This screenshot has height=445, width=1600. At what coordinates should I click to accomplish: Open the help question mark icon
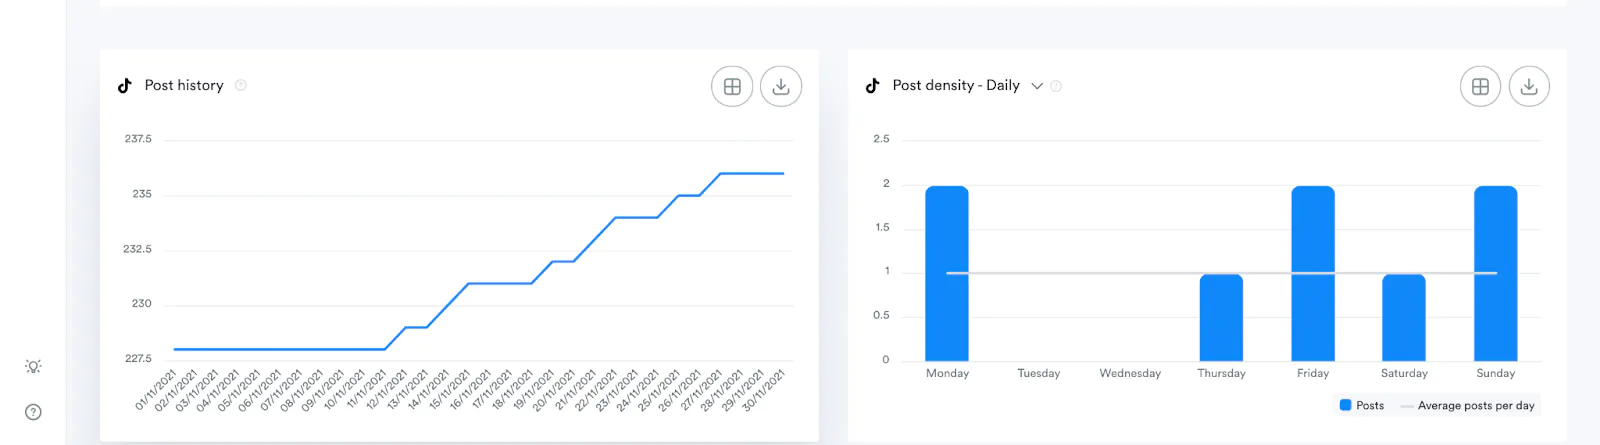33,412
